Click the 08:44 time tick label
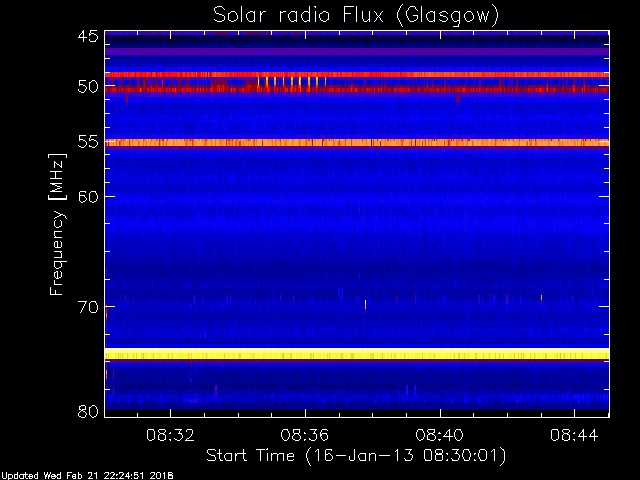 point(574,435)
